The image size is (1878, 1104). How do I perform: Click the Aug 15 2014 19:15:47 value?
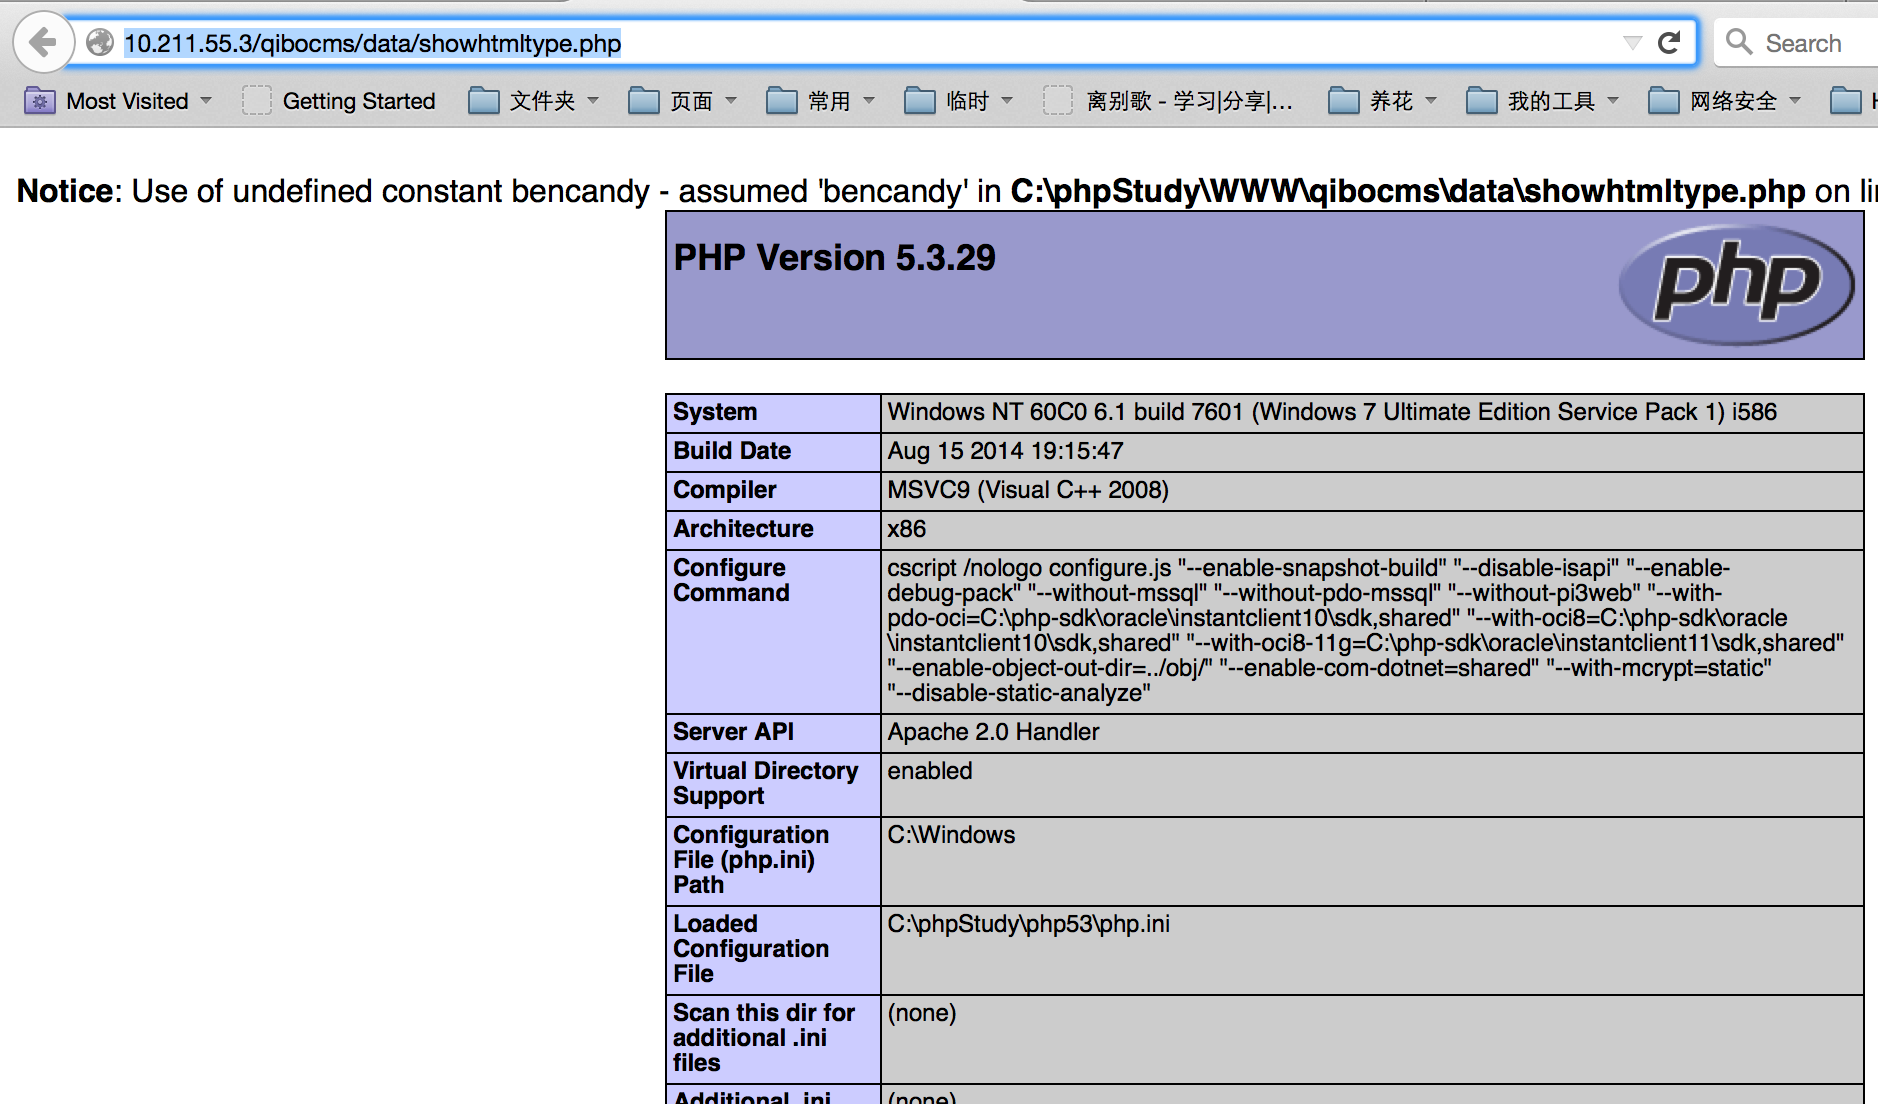(1005, 451)
